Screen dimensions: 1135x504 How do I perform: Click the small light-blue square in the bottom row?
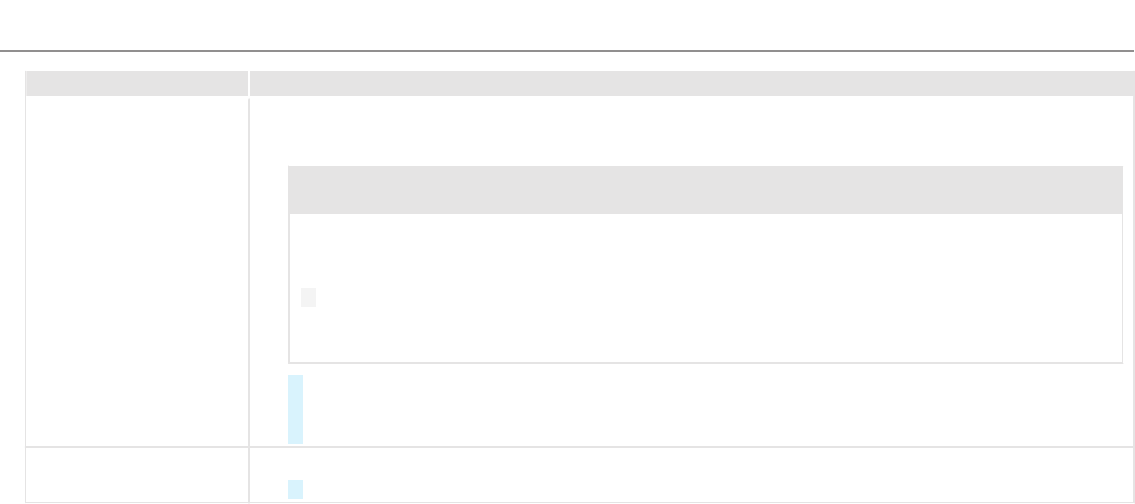click(x=295, y=489)
